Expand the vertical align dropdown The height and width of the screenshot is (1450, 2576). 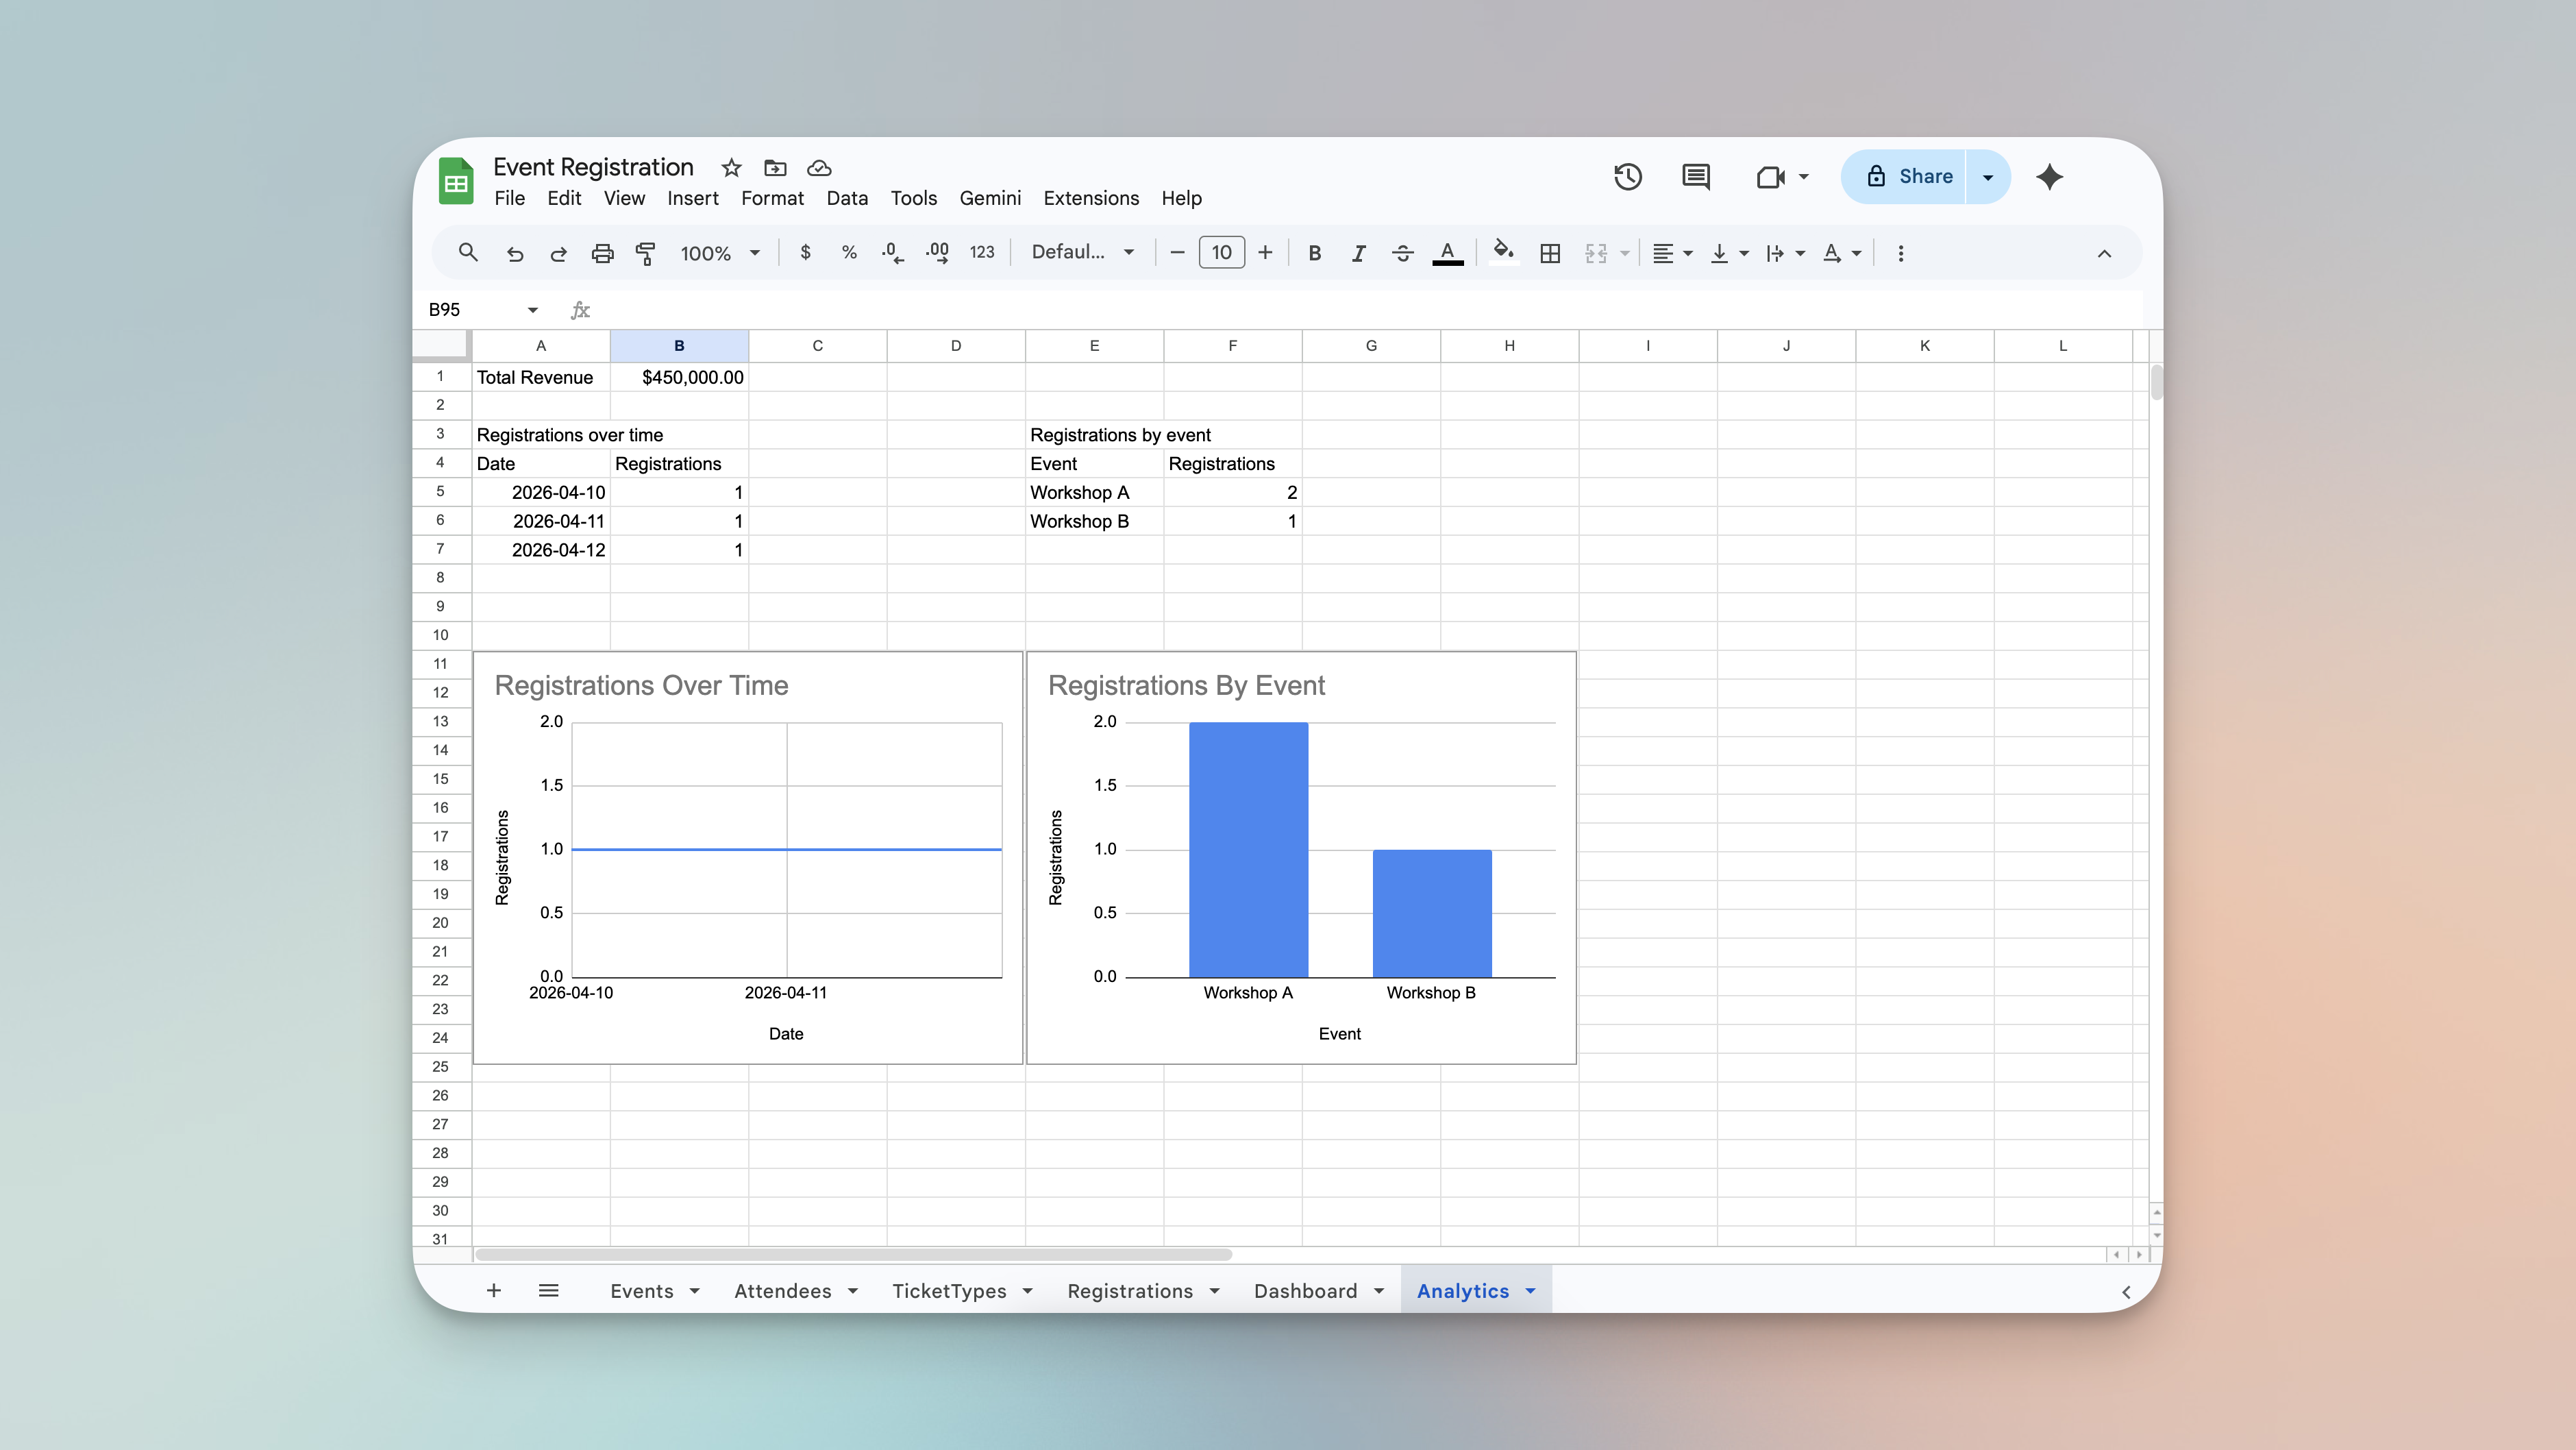(x=1743, y=254)
